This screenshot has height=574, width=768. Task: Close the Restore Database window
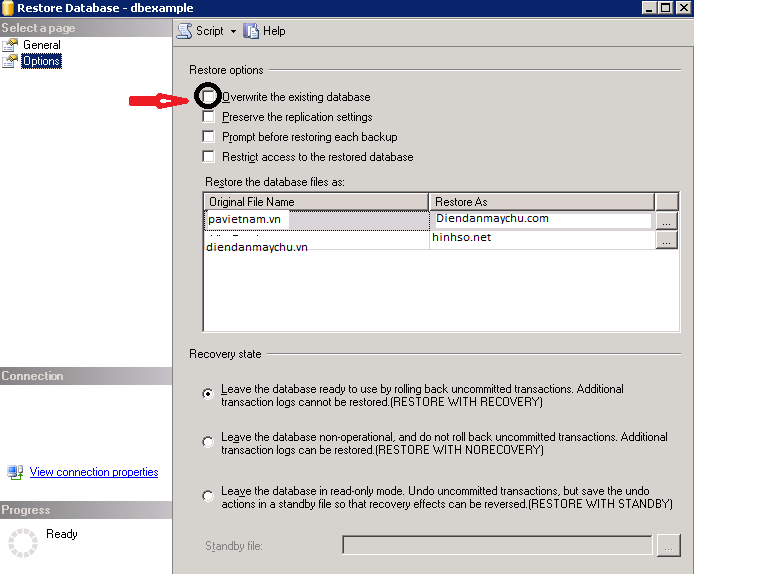click(x=683, y=8)
